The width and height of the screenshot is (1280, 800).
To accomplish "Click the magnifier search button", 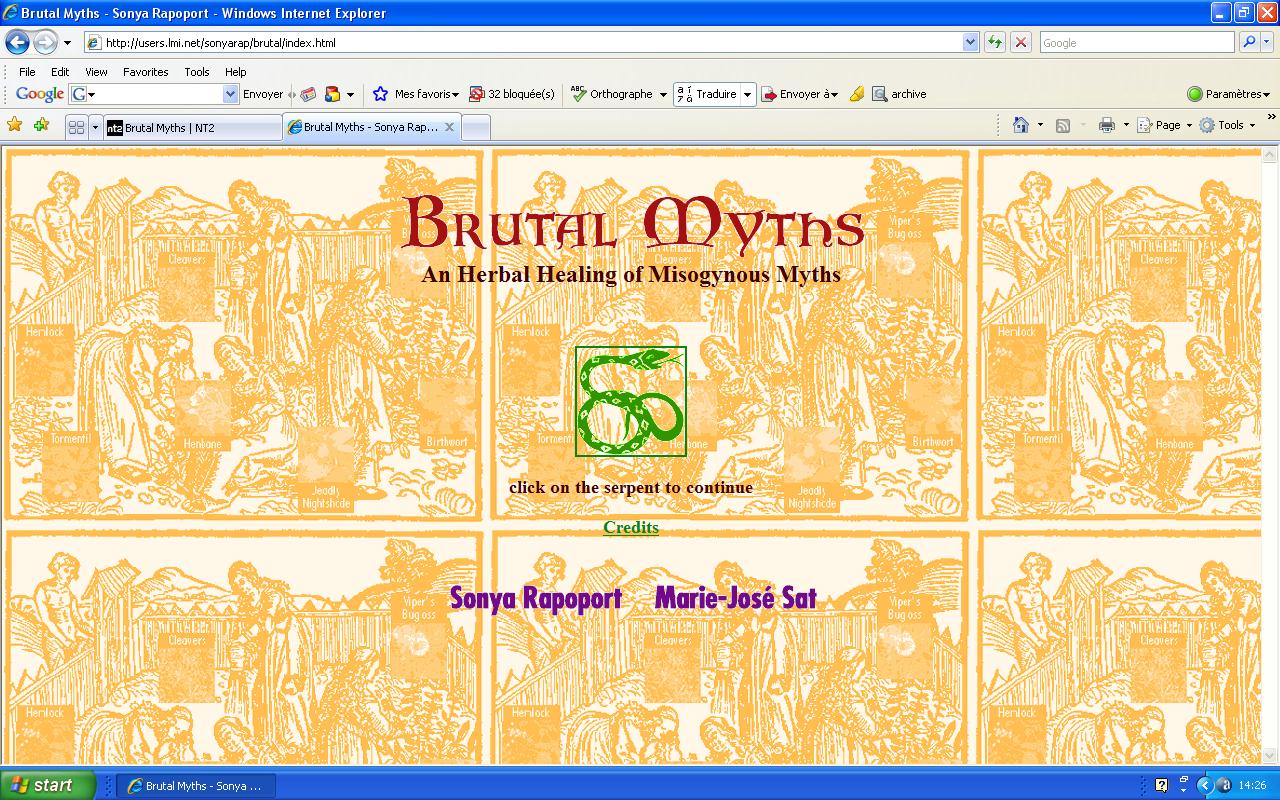I will click(1248, 42).
